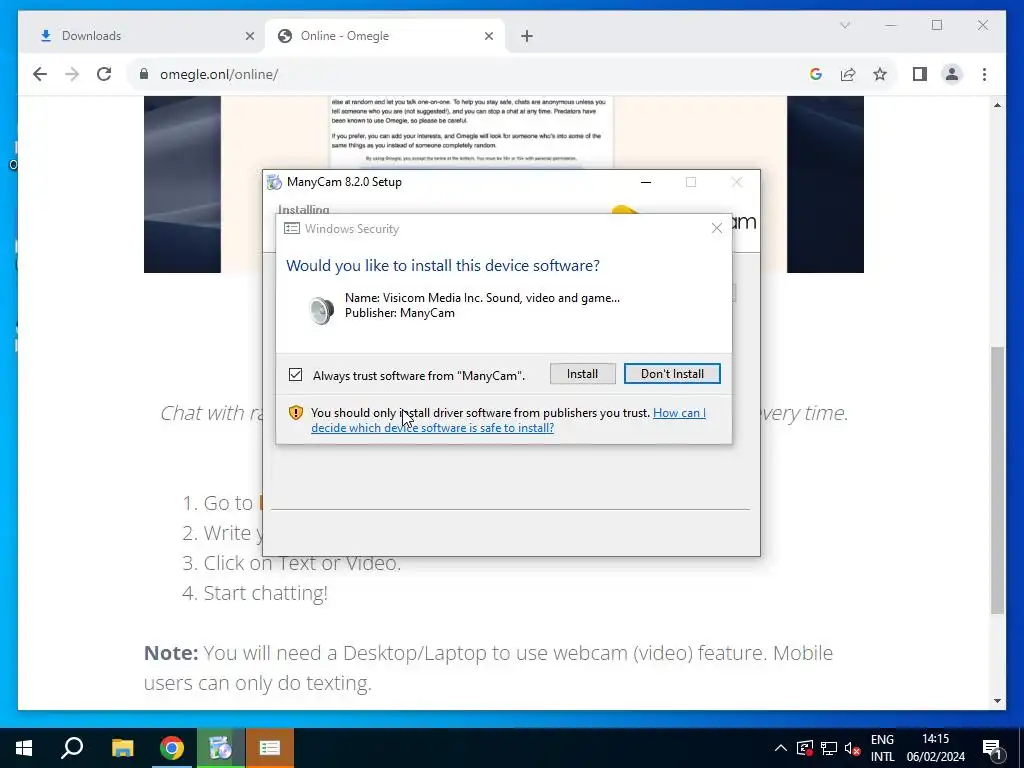The height and width of the screenshot is (768, 1024).
Task: Go back to the previous page
Action: pyautogui.click(x=40, y=74)
